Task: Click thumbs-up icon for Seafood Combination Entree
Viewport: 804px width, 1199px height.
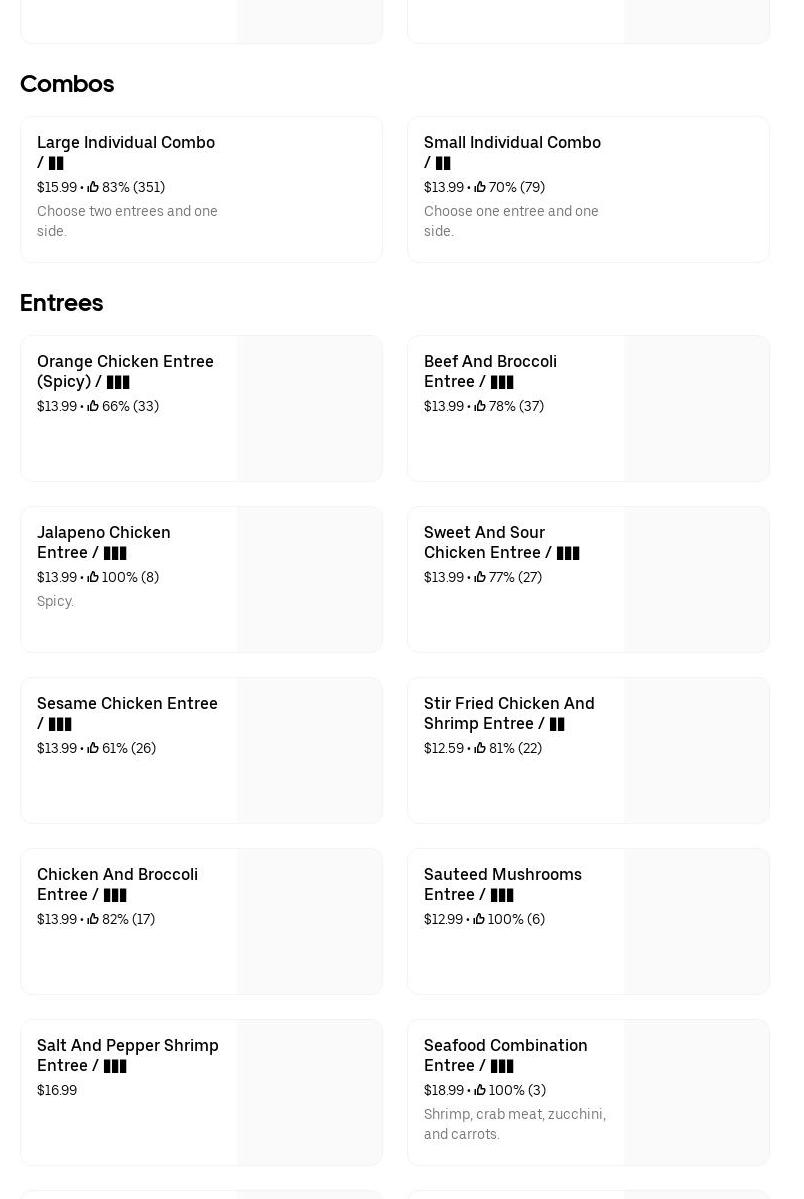Action: pos(480,1090)
